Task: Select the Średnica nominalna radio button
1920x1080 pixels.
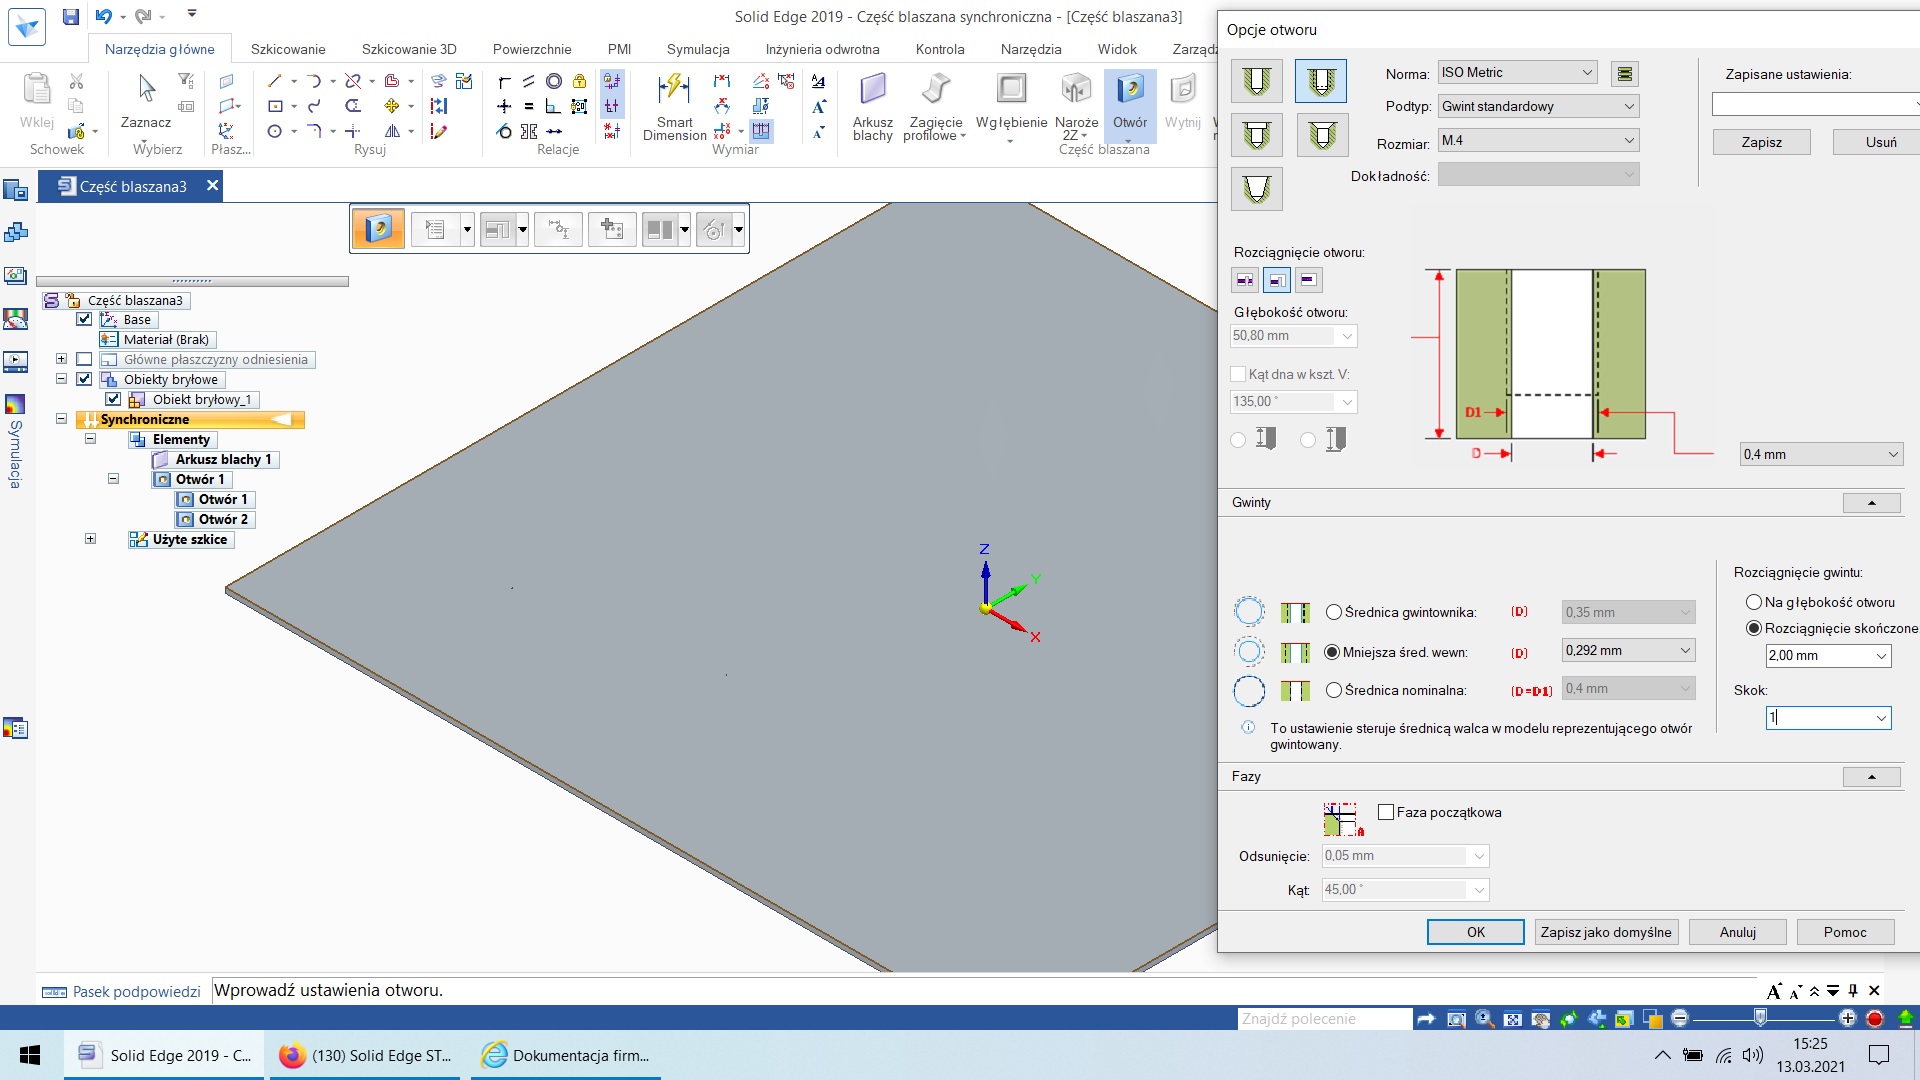Action: click(1334, 690)
